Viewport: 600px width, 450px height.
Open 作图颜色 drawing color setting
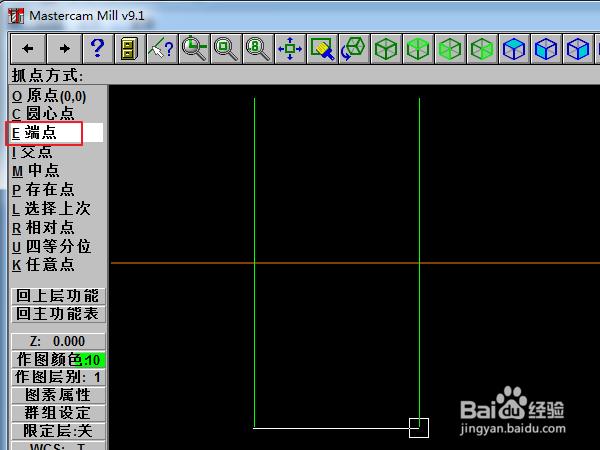(58, 359)
